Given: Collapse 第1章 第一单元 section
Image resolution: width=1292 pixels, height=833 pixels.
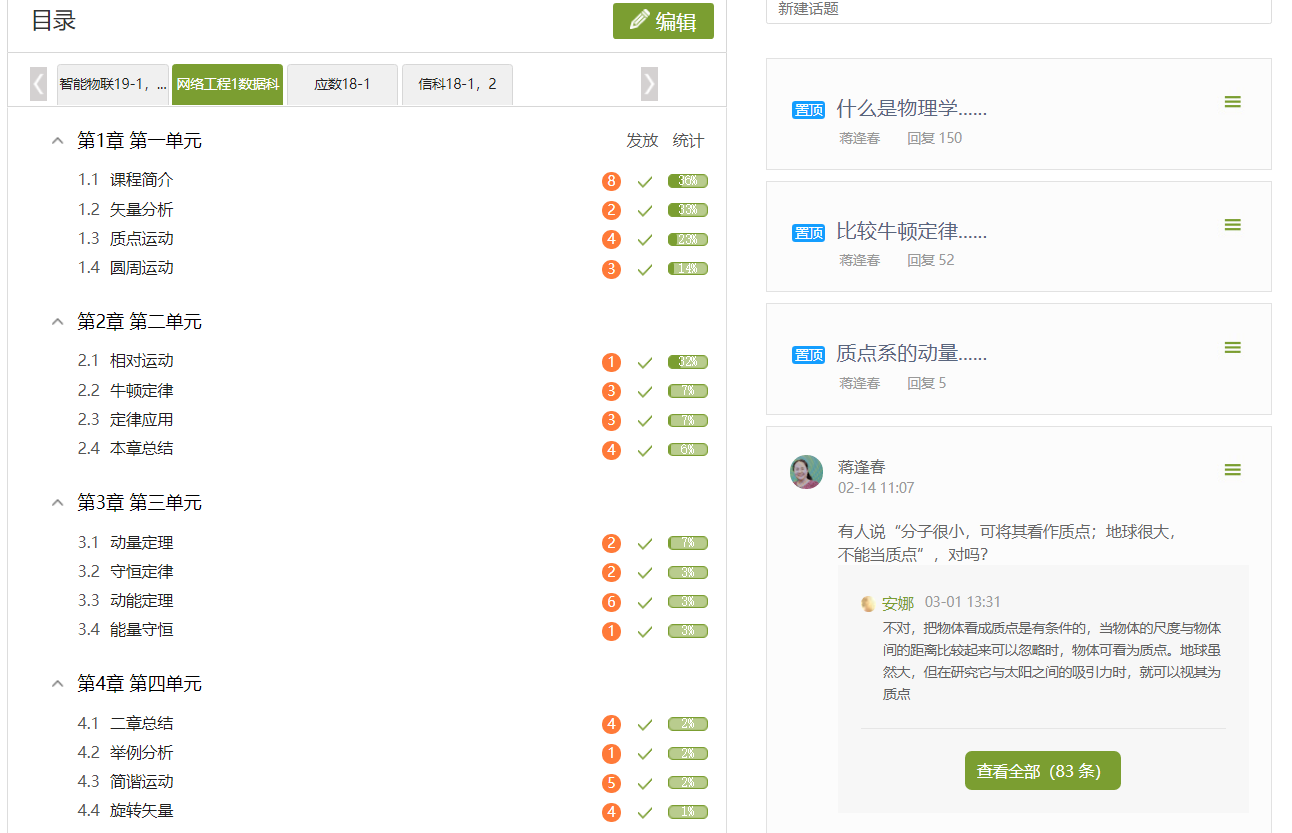Looking at the screenshot, I should coord(57,141).
